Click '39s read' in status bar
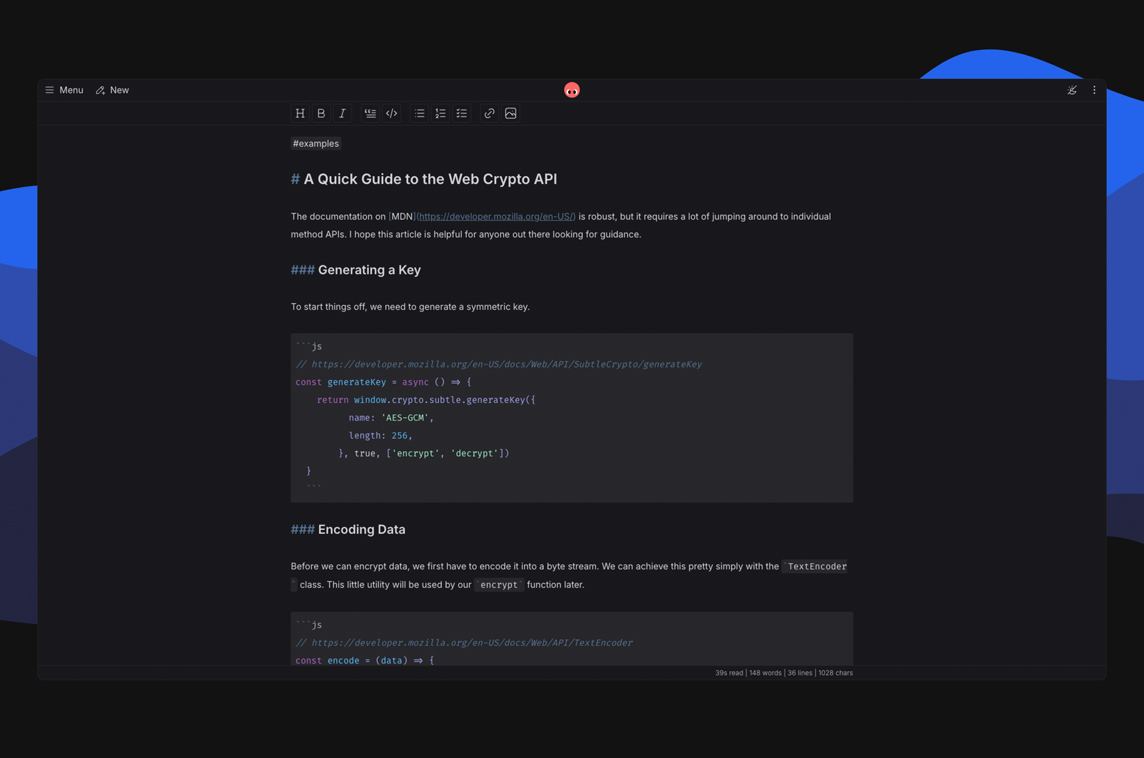 (x=729, y=673)
